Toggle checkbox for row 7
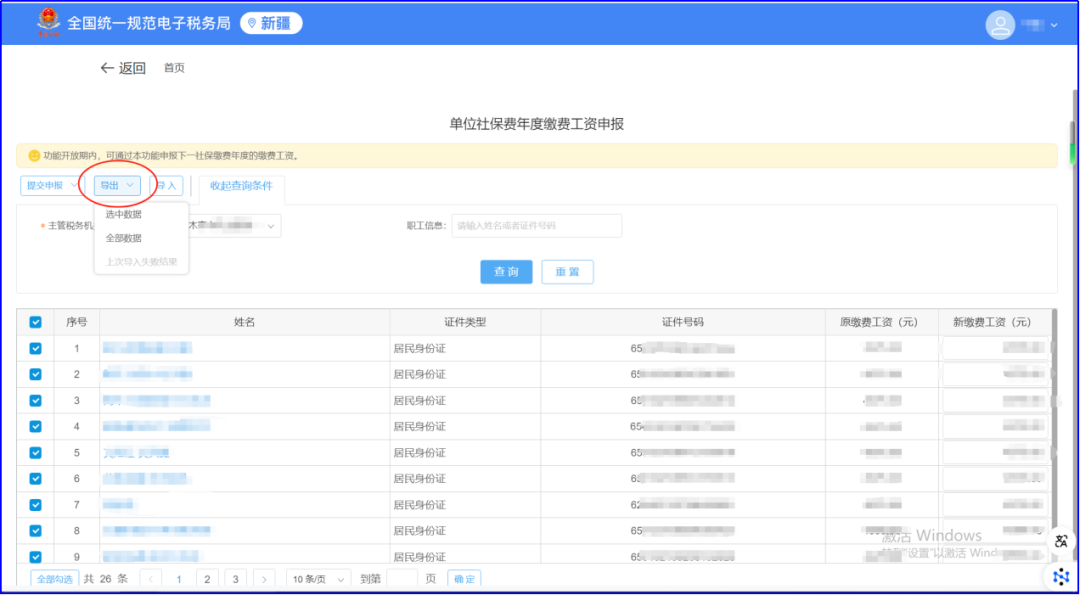The image size is (1080, 595). pyautogui.click(x=35, y=504)
